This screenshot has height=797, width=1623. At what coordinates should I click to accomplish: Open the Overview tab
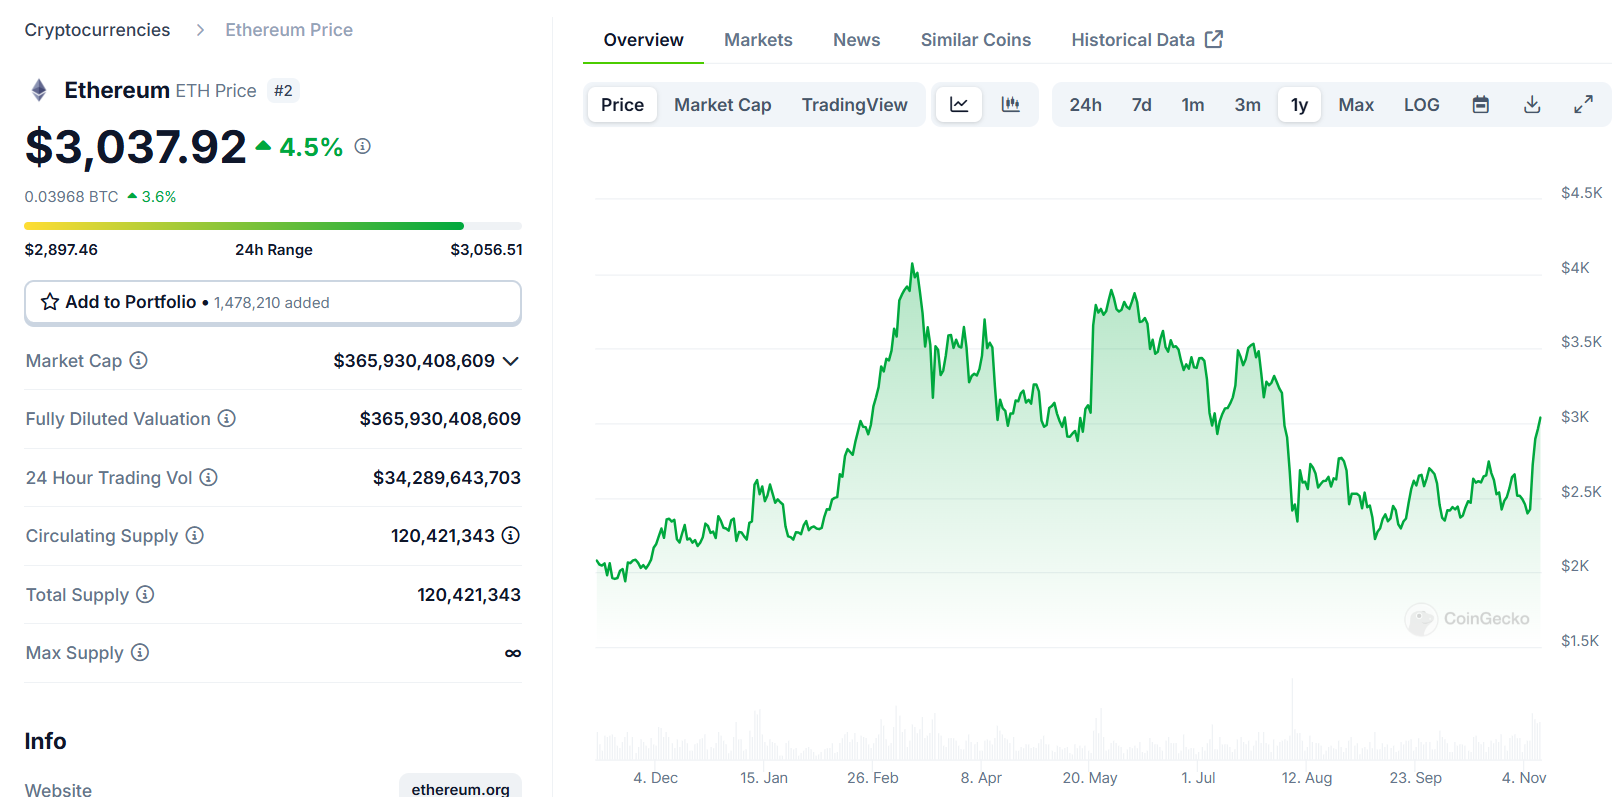coord(644,40)
